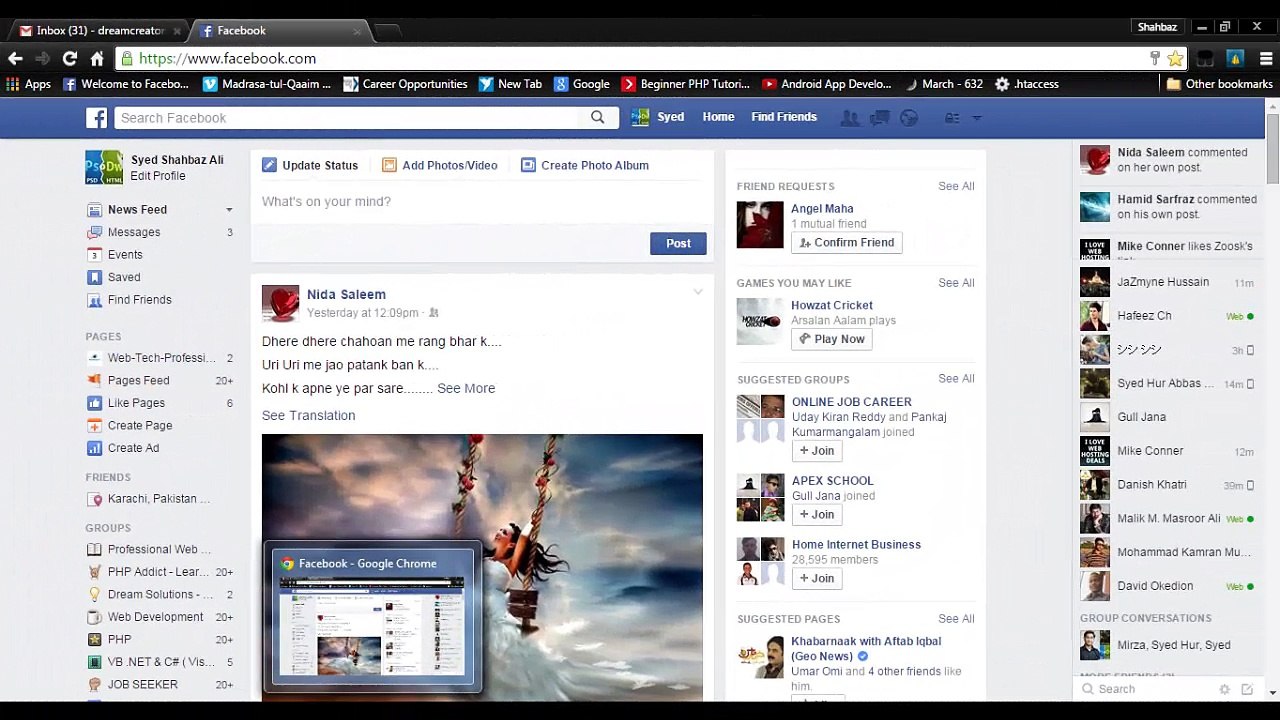The height and width of the screenshot is (720, 1280).
Task: Confirm Angel Maha's friend request
Action: 847,242
